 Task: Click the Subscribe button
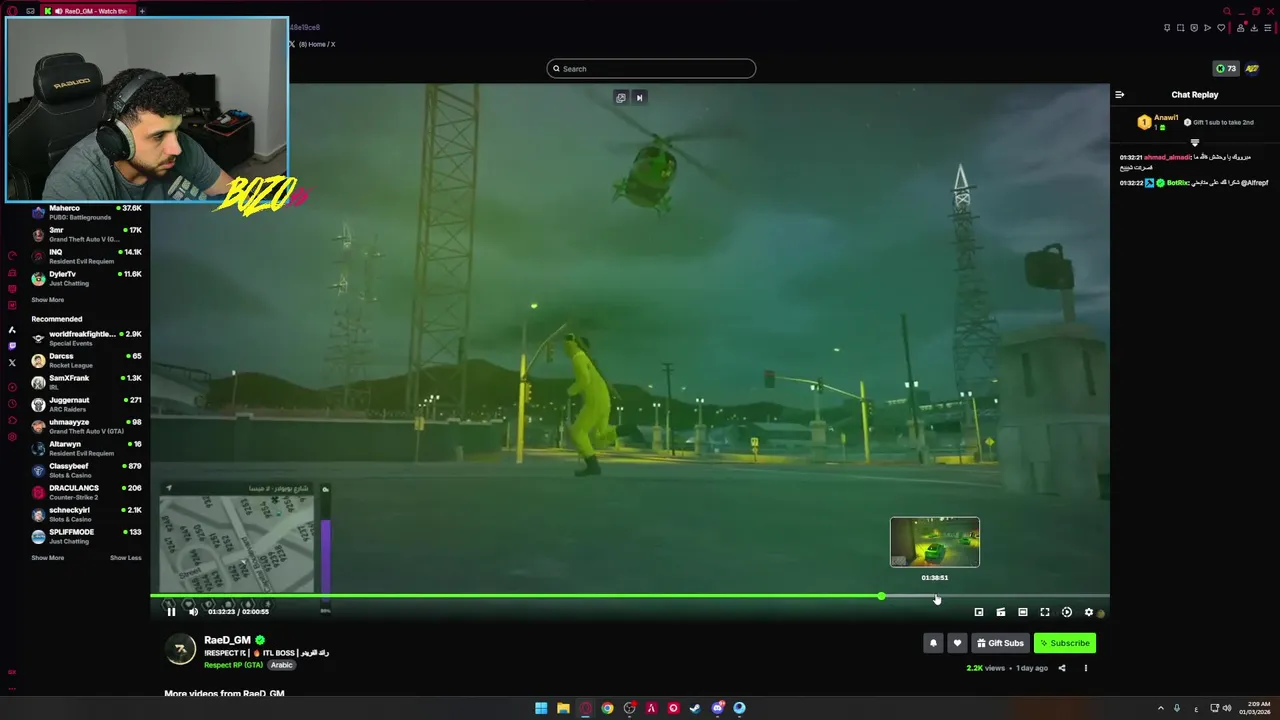pyautogui.click(x=1065, y=643)
